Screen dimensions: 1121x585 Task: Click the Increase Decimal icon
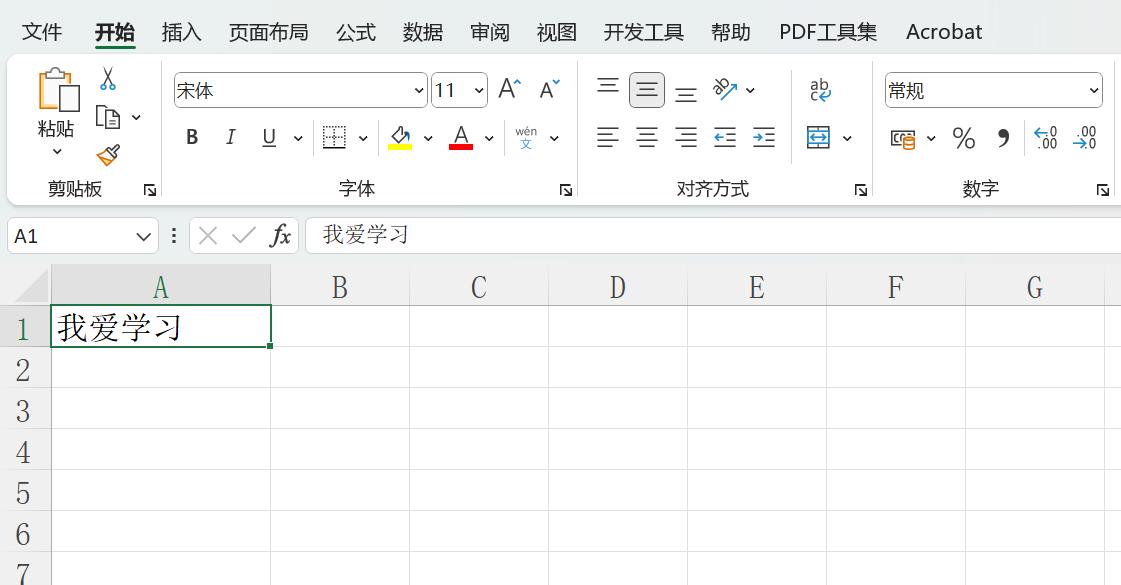point(1045,139)
